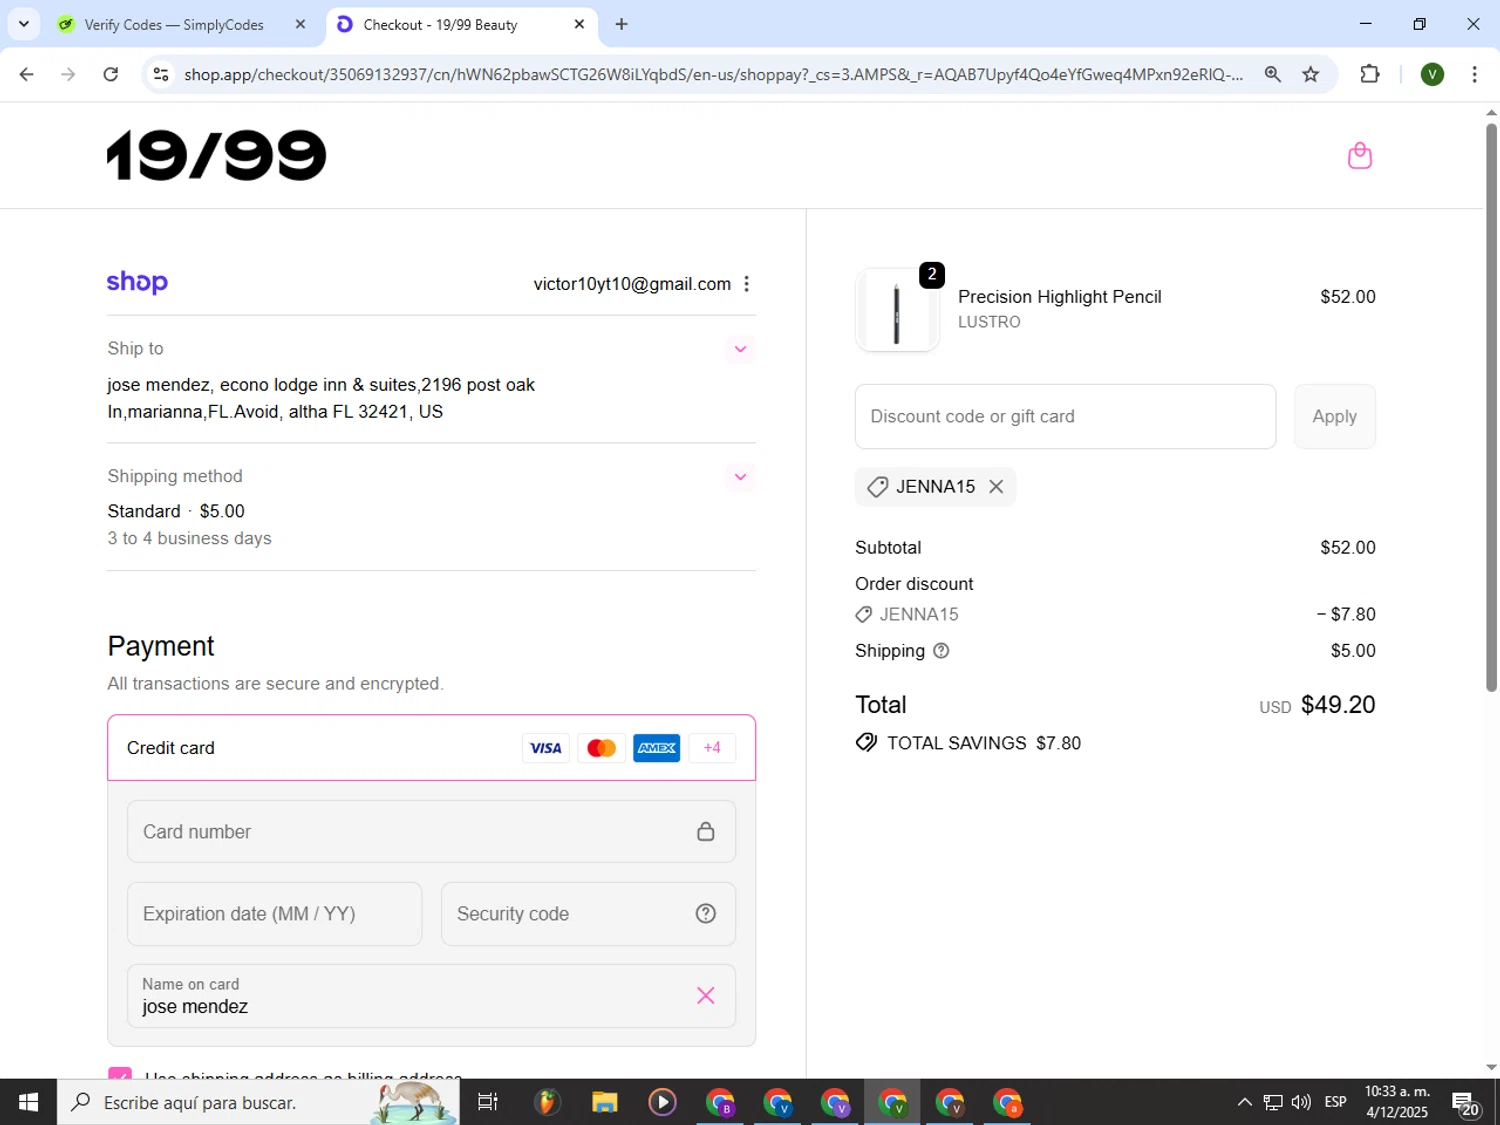The image size is (1500, 1125).
Task: Open Task View on the taskbar
Action: point(488,1102)
